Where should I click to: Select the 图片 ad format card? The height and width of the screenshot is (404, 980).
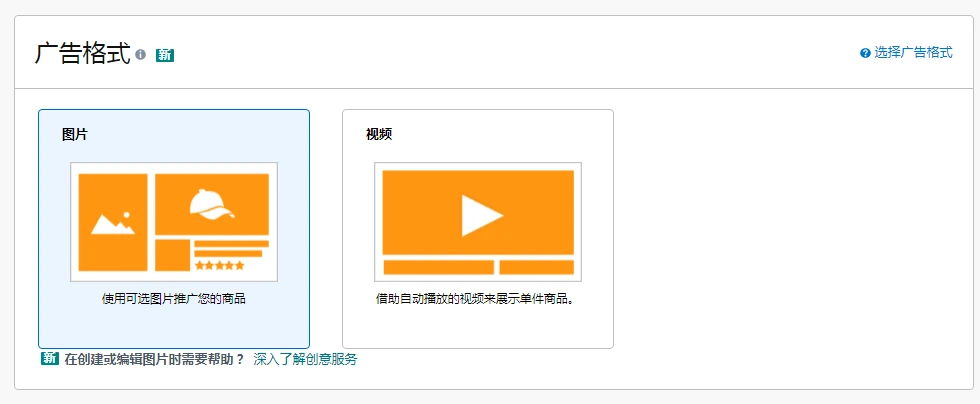(x=174, y=228)
